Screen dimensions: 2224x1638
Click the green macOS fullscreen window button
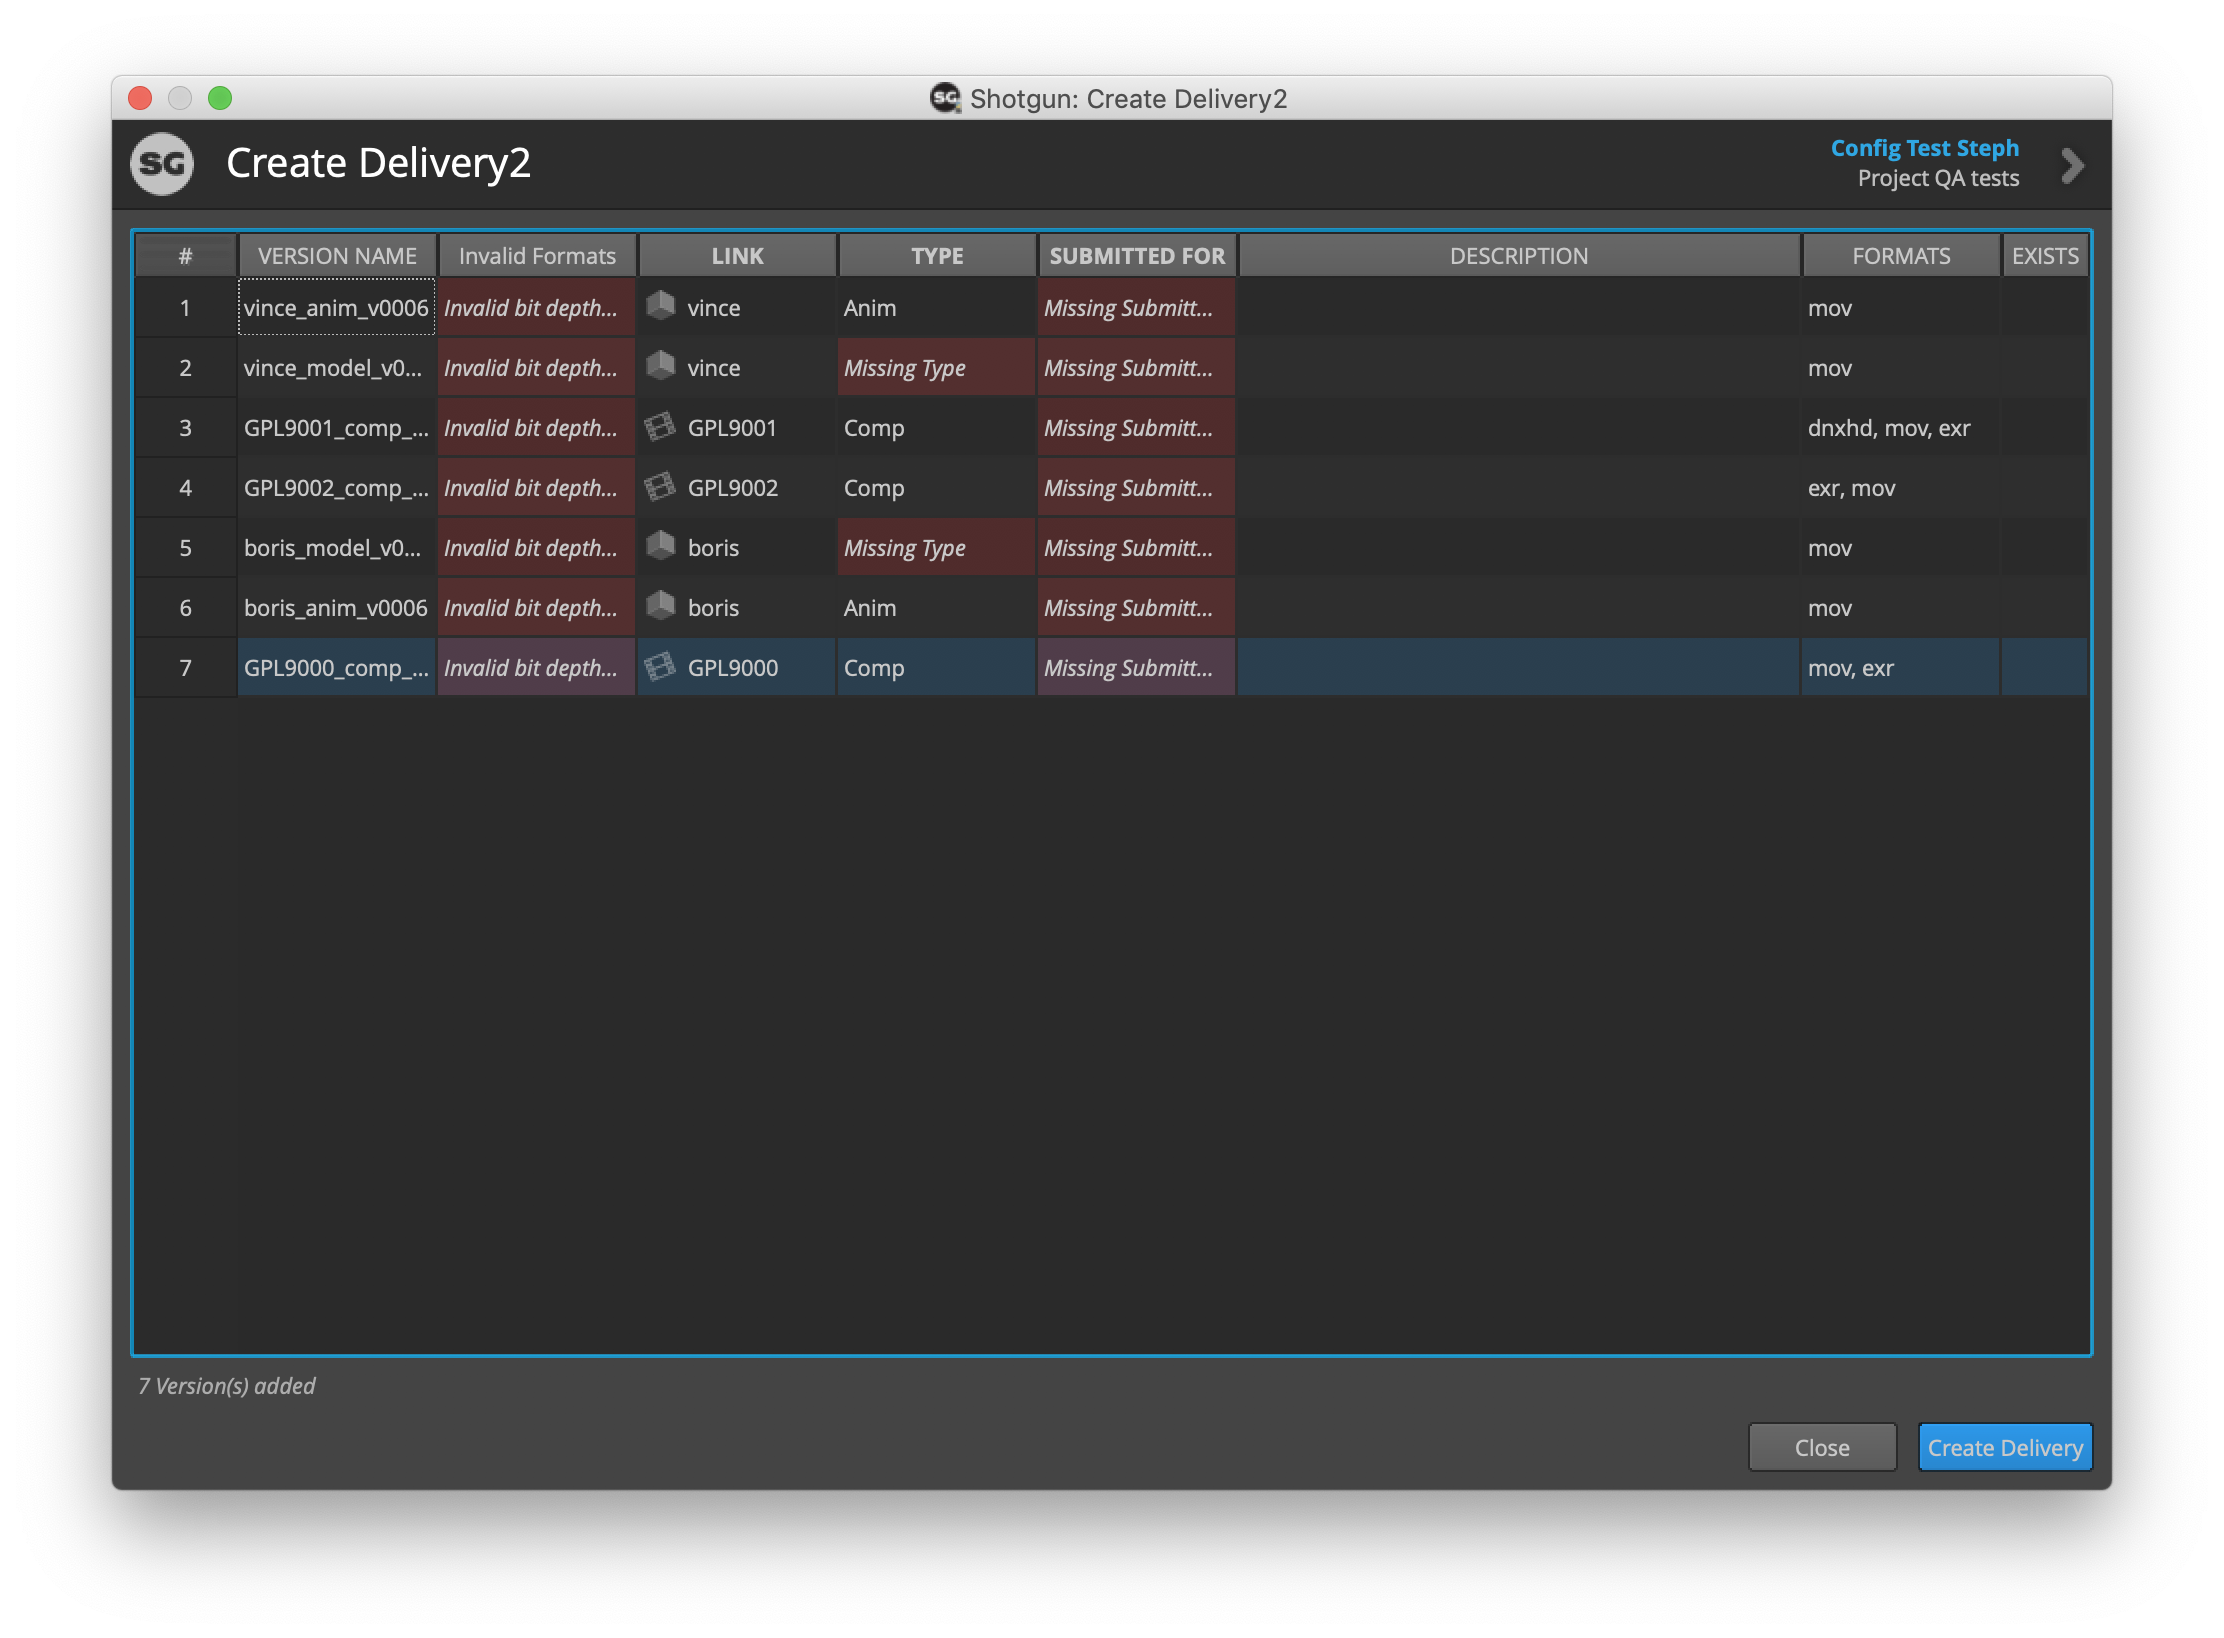(220, 98)
